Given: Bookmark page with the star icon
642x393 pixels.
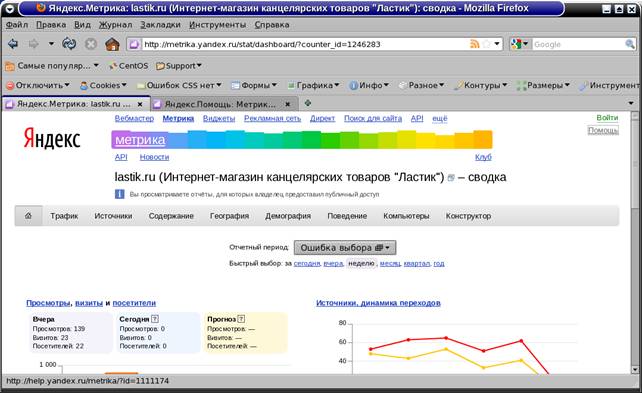Looking at the screenshot, I should tap(486, 44).
